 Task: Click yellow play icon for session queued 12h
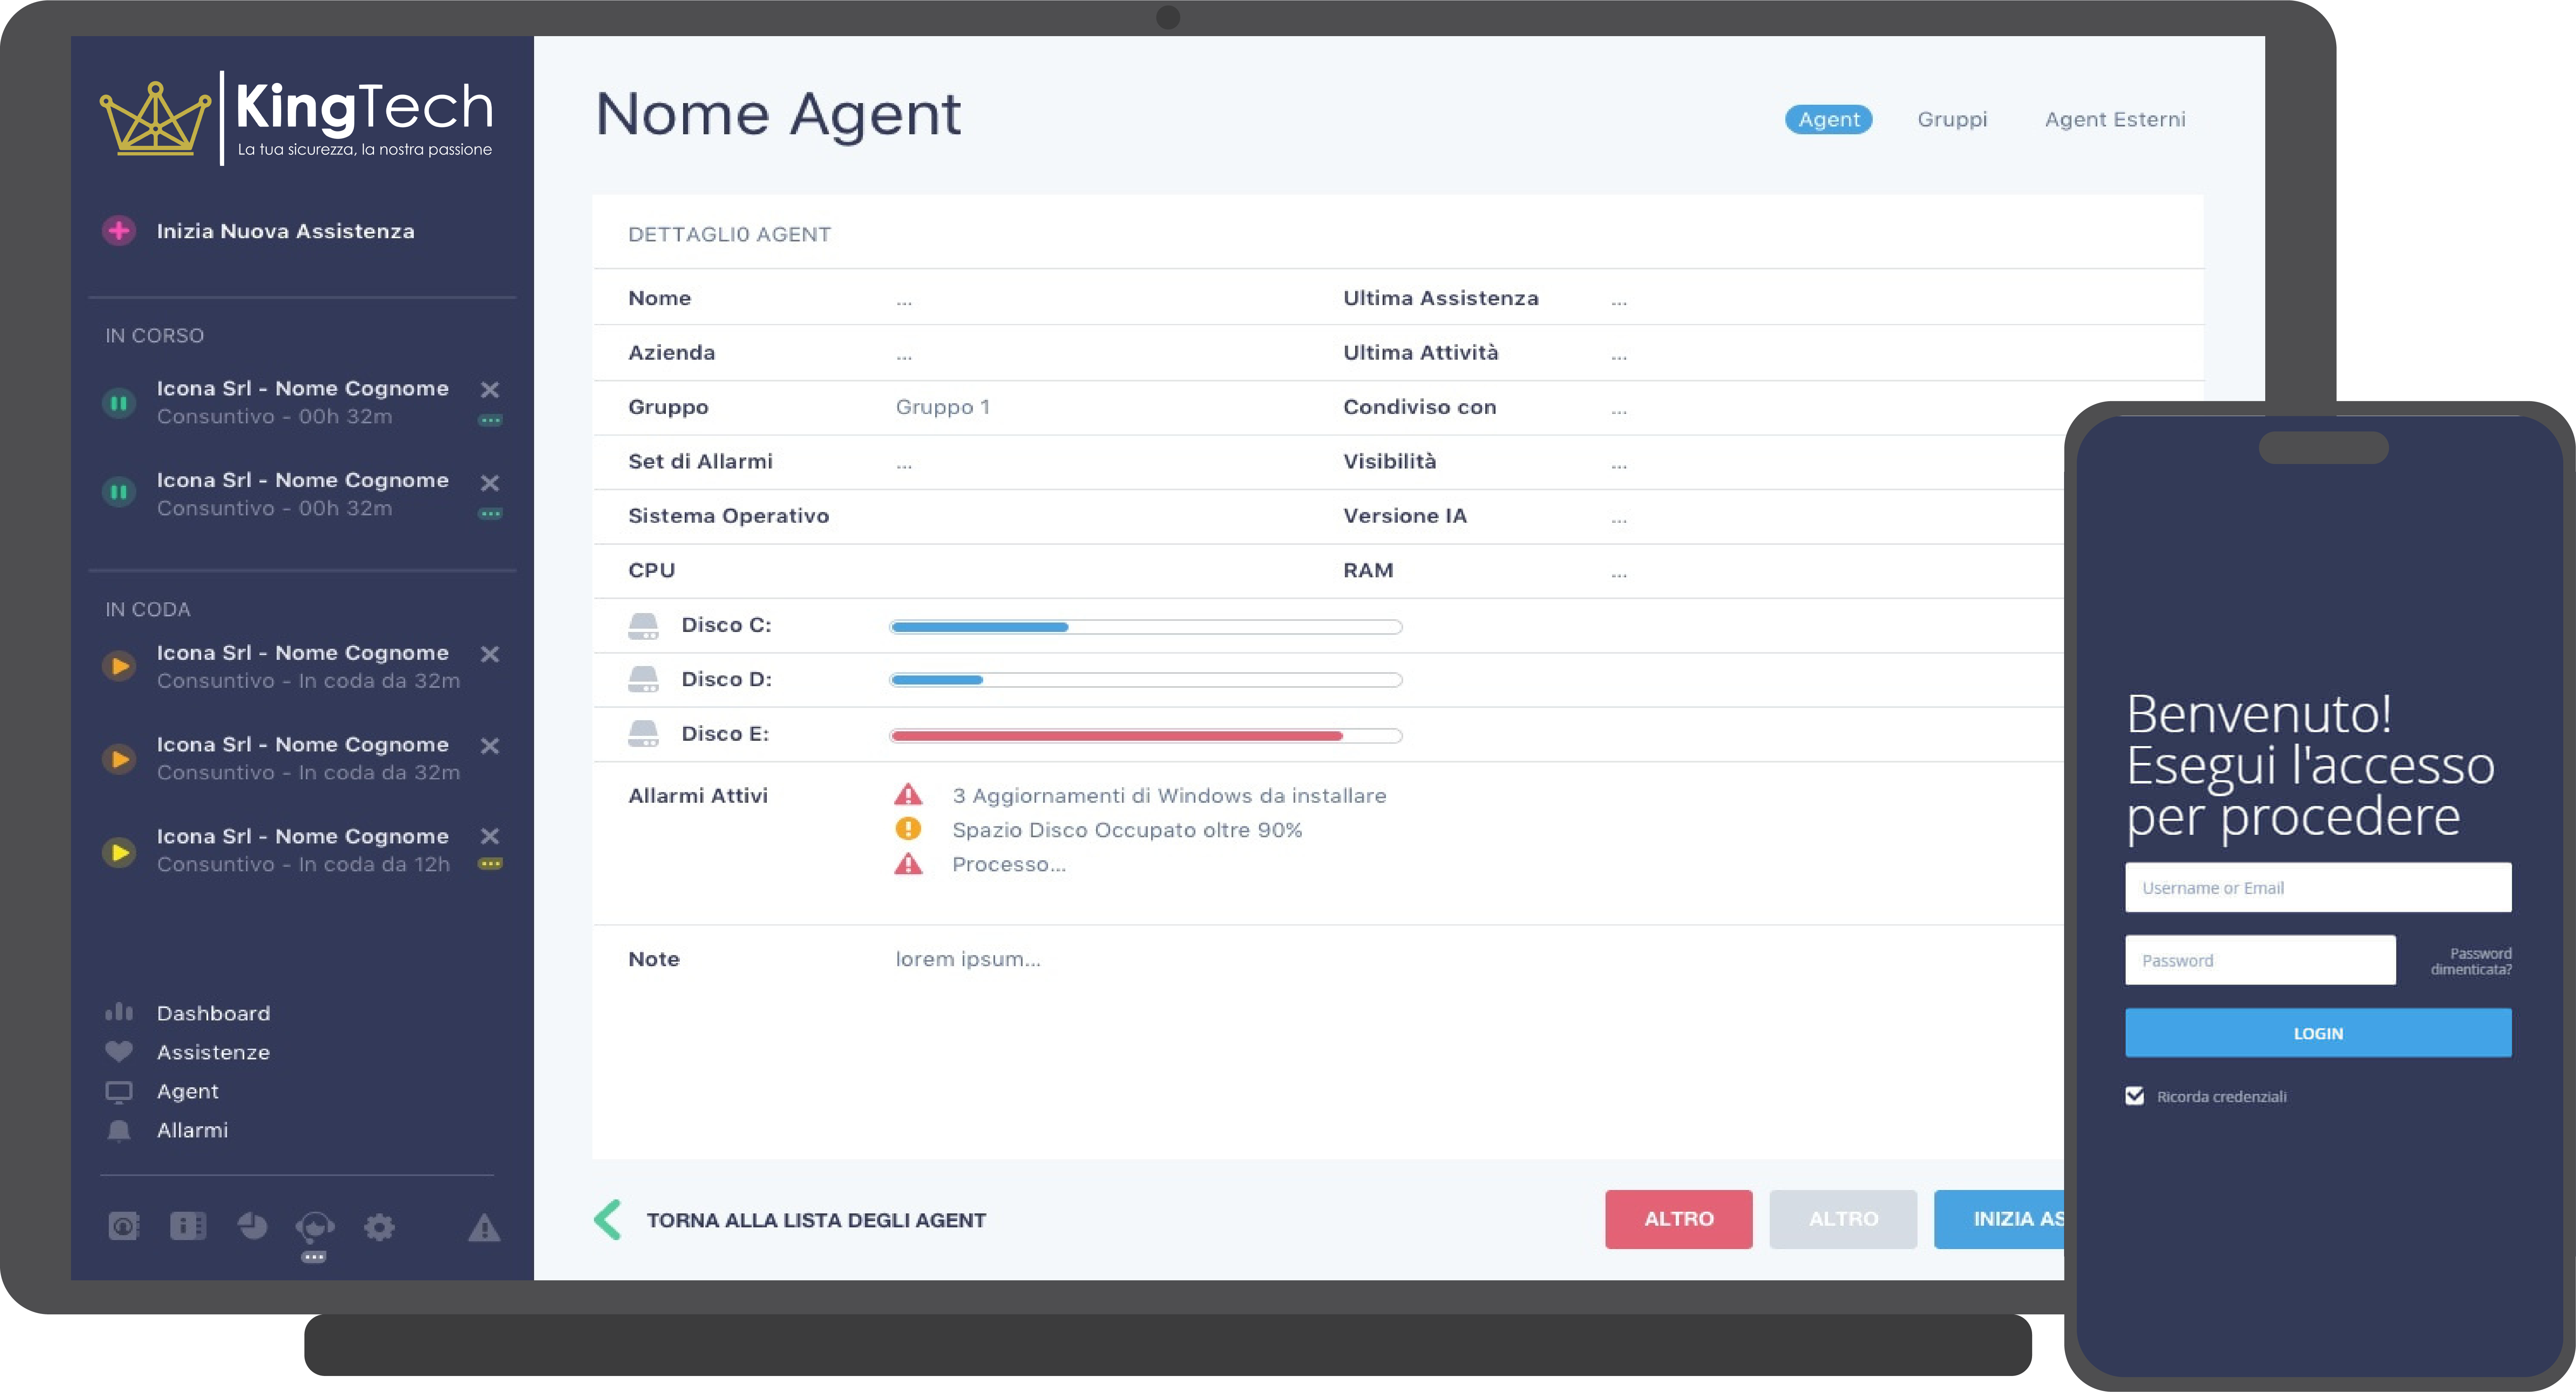tap(119, 852)
